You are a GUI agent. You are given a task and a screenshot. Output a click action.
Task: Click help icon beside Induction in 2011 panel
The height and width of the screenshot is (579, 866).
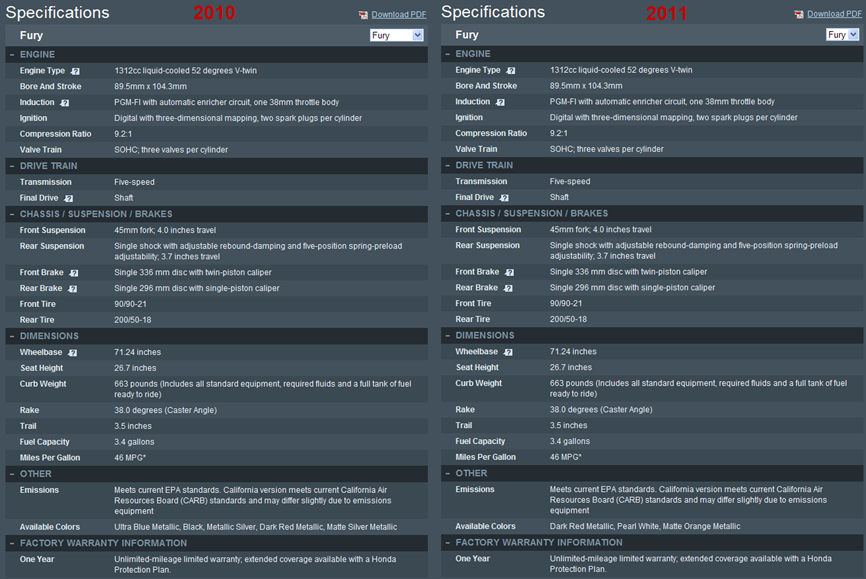[500, 102]
